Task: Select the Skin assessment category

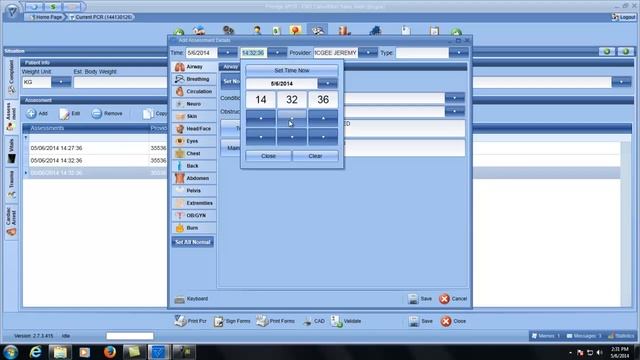Action: [193, 116]
